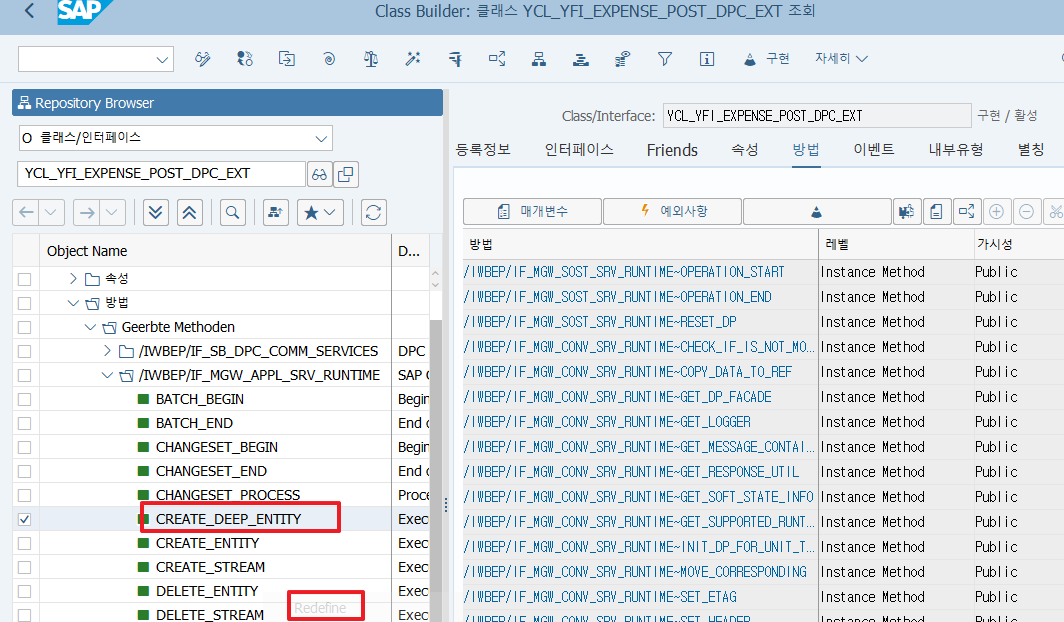The width and height of the screenshot is (1064, 622).
Task: Click the copy windows icon beside class name field
Action: (346, 174)
